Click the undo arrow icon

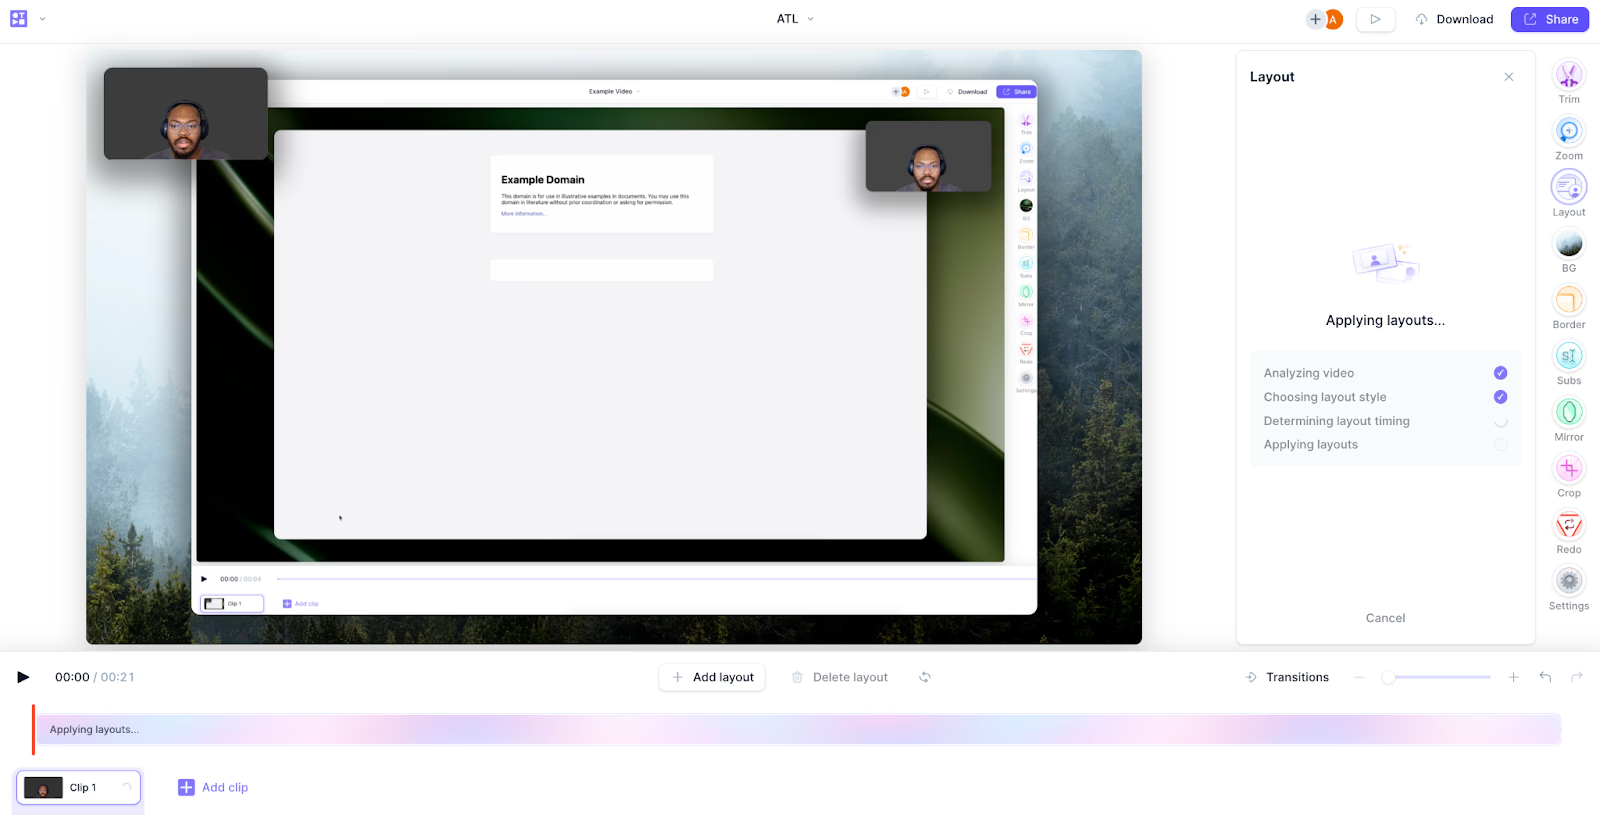coord(1545,677)
